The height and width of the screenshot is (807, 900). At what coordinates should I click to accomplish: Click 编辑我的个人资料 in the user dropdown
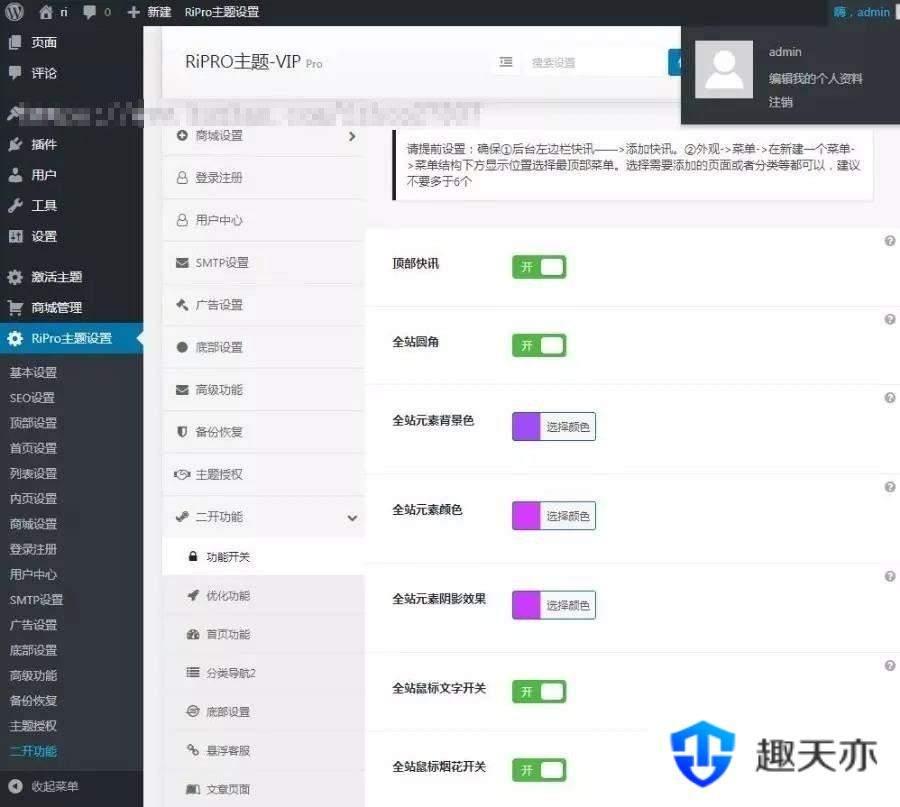[815, 79]
